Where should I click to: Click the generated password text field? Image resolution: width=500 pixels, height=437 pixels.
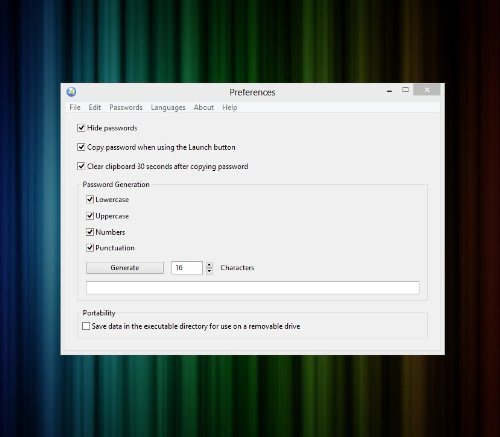[253, 288]
